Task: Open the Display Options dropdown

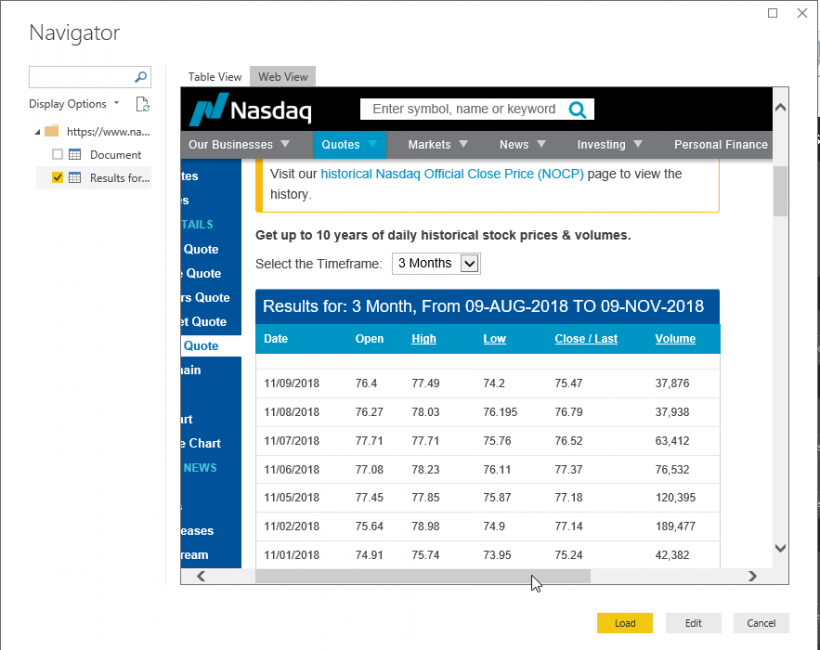Action: pyautogui.click(x=74, y=104)
